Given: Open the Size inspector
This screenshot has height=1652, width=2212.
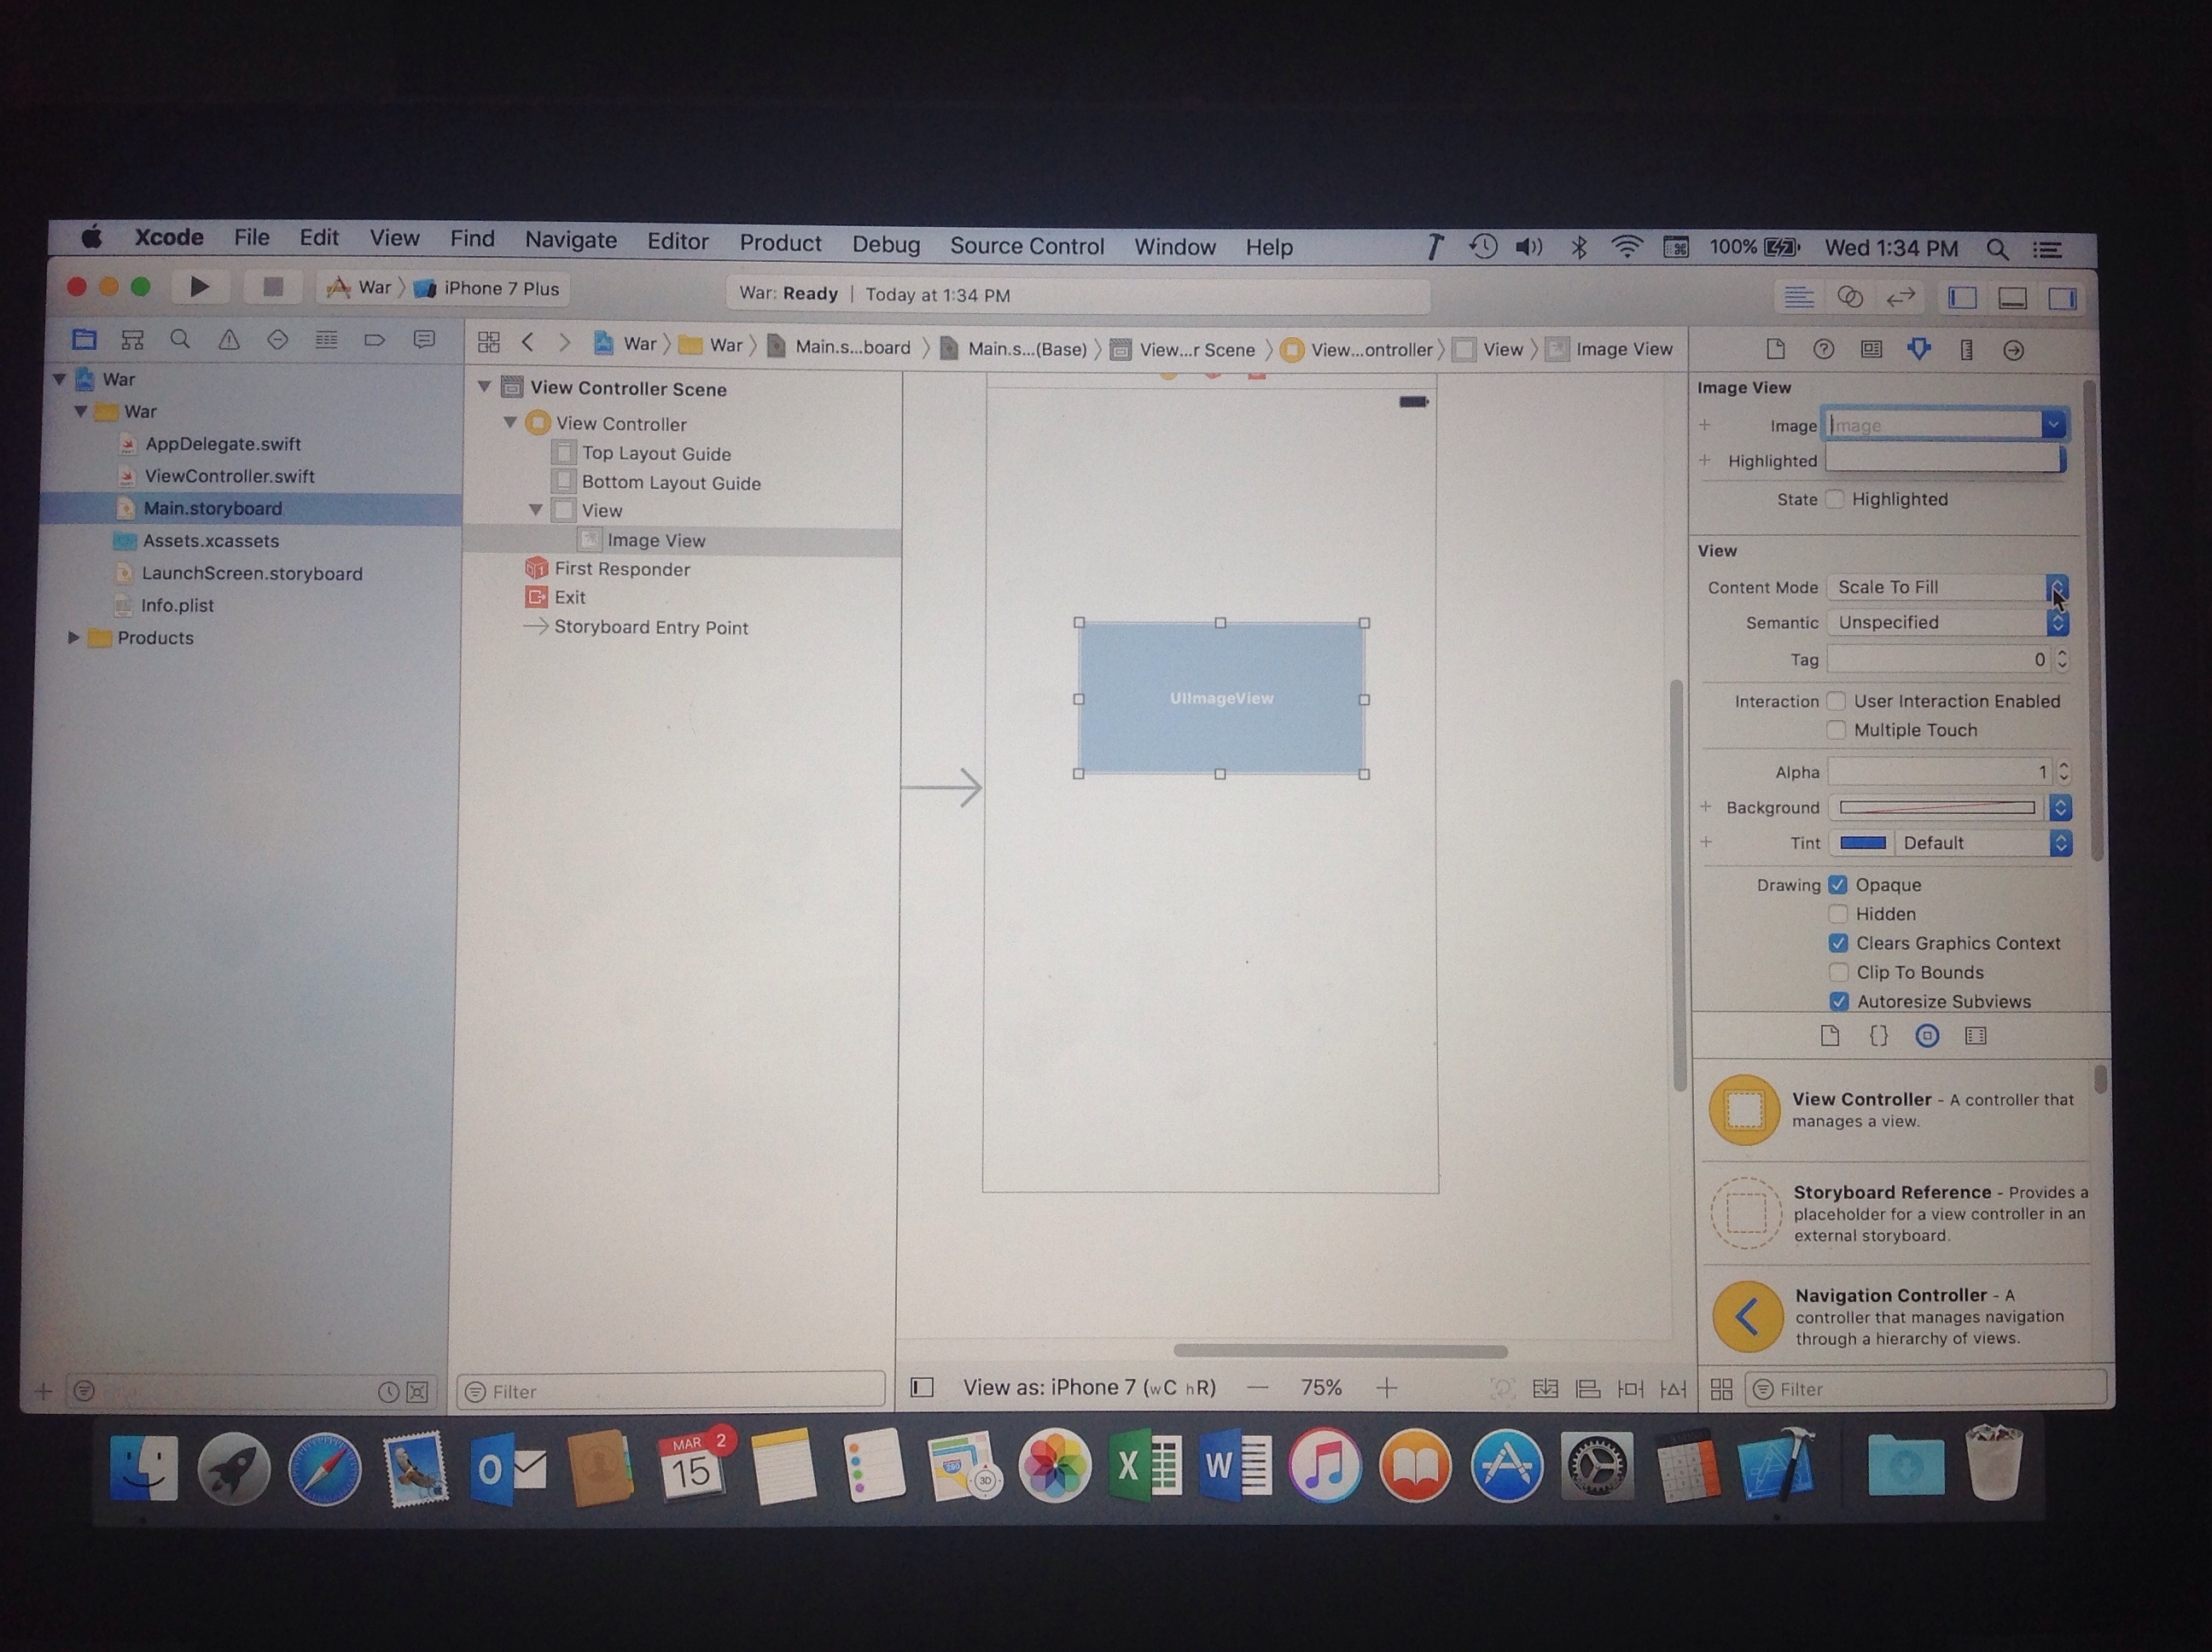Looking at the screenshot, I should point(1968,349).
